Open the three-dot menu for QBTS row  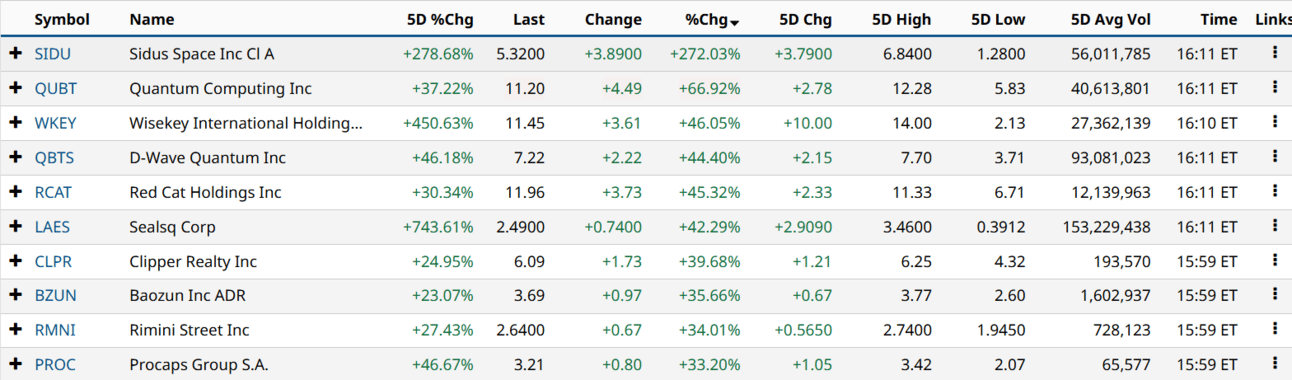[x=1274, y=157]
